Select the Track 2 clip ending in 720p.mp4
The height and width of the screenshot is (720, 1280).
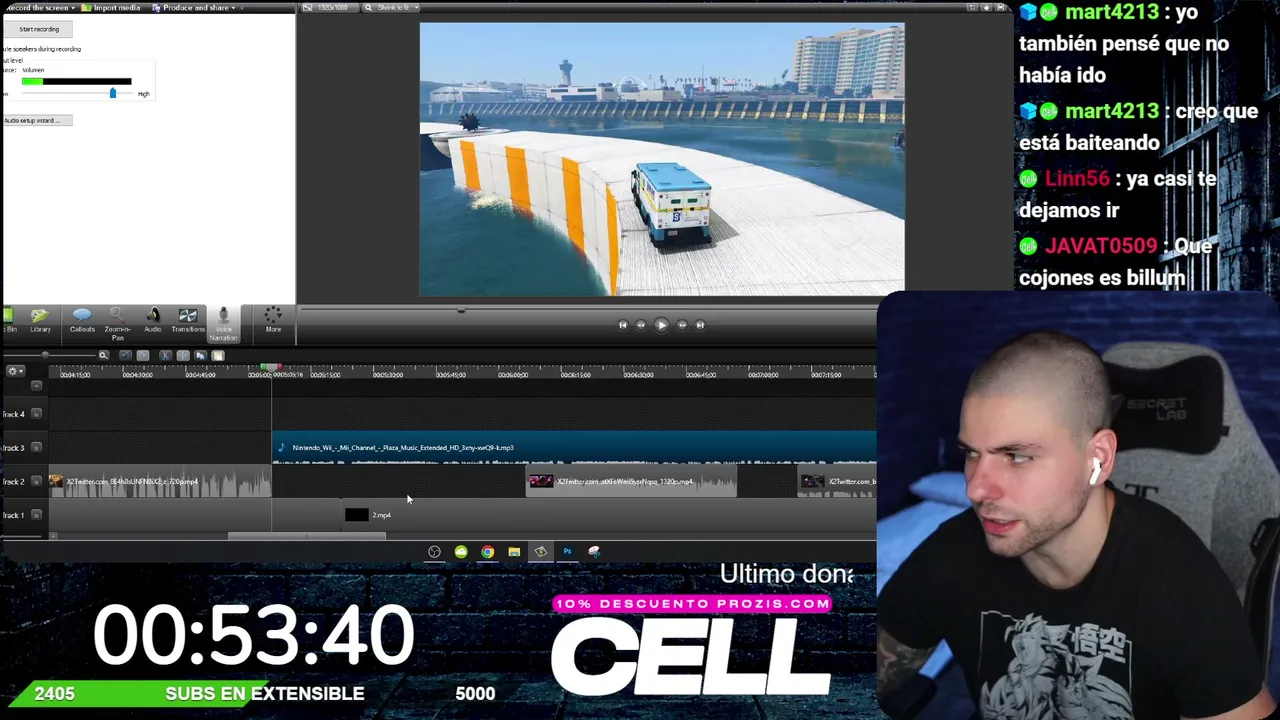tap(160, 482)
